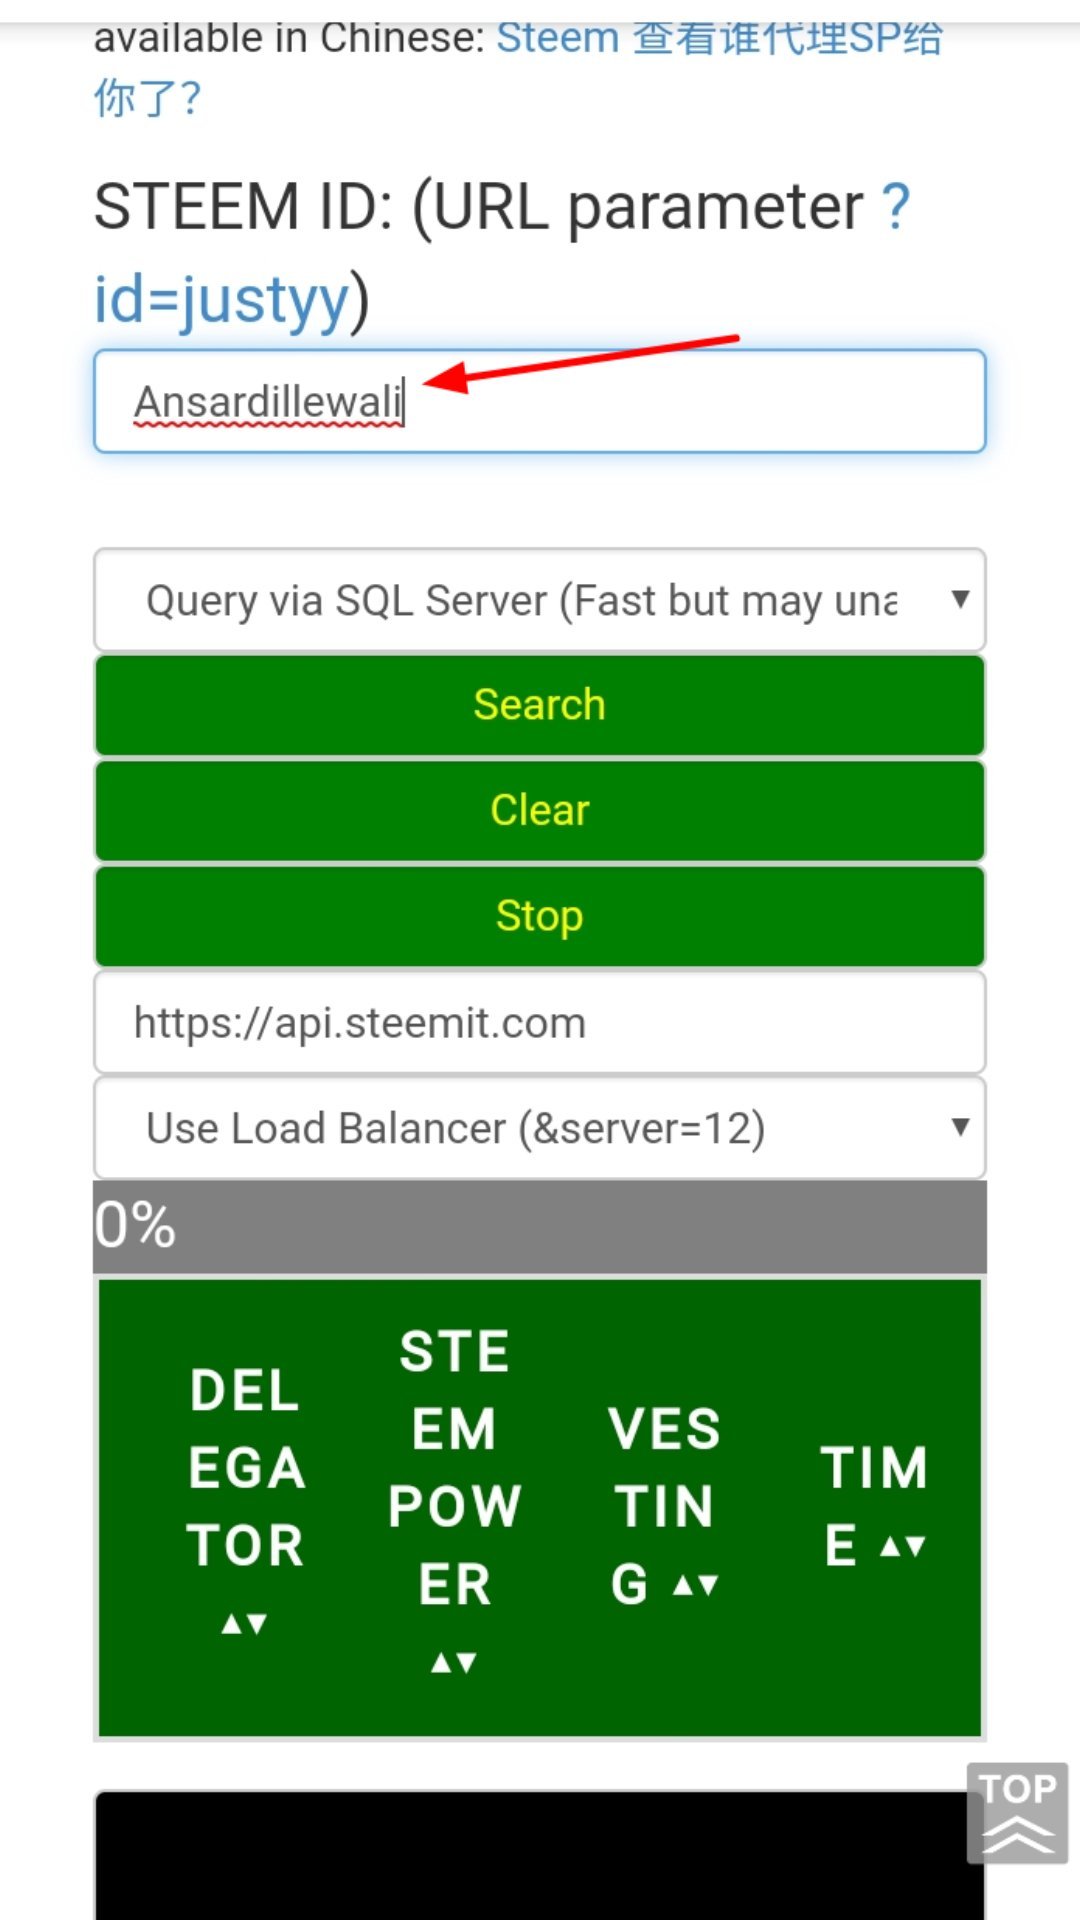
Task: Click the 0% progress bar
Action: 540,1227
